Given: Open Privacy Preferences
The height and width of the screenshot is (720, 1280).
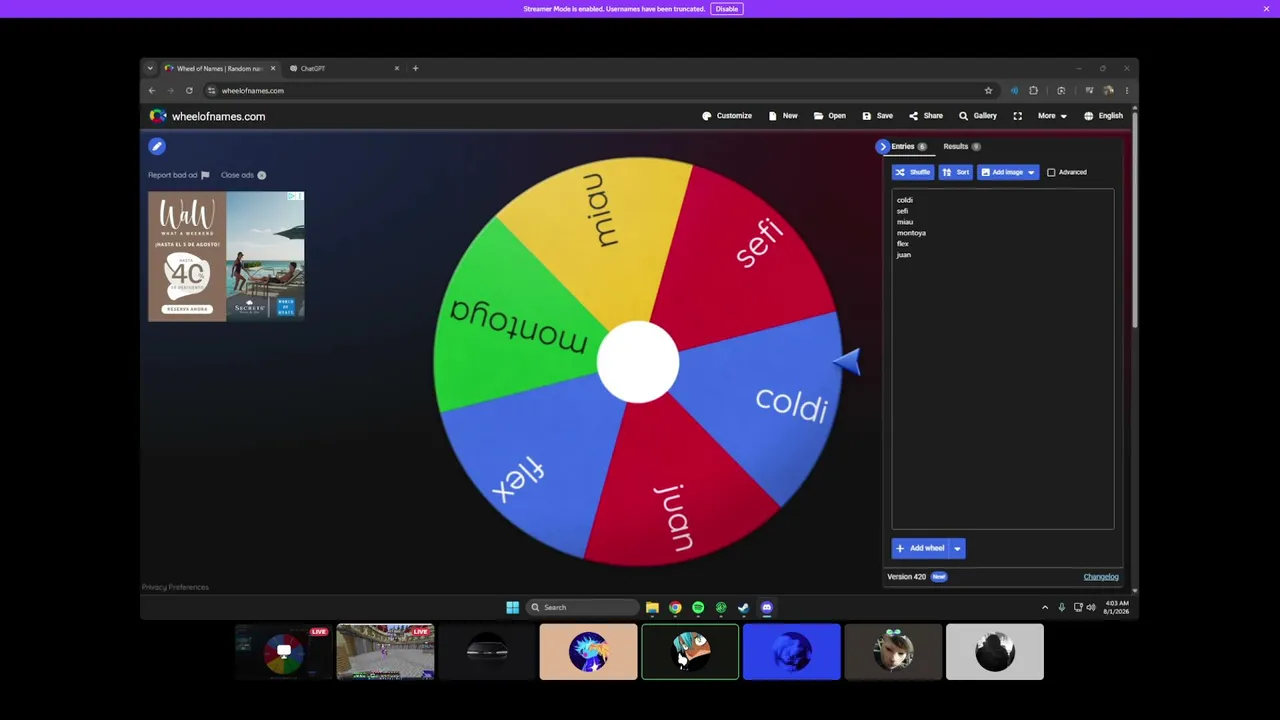Looking at the screenshot, I should [175, 587].
